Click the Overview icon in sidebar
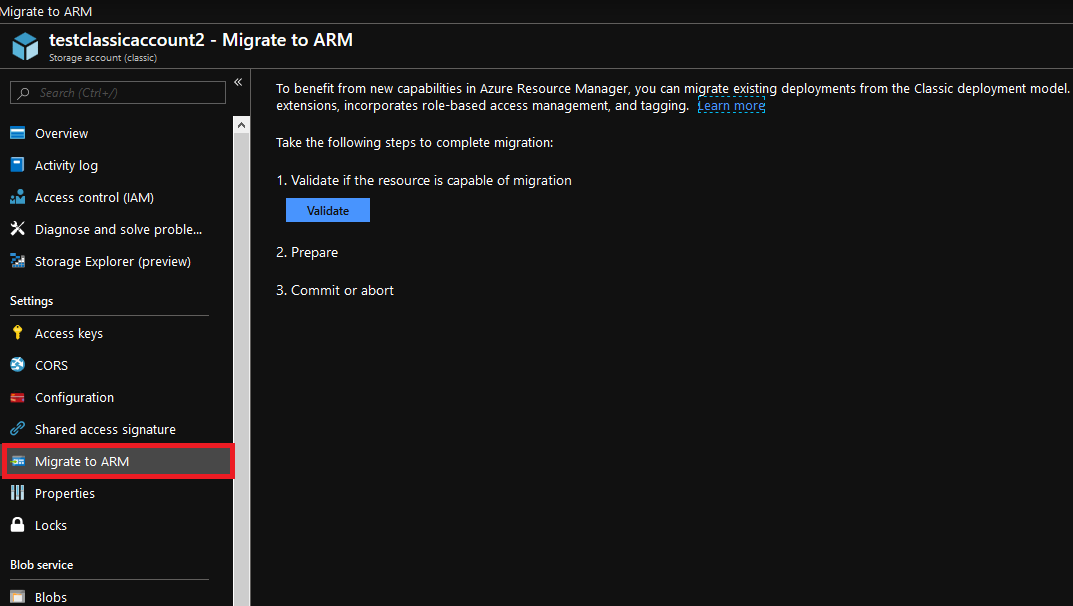This screenshot has height=606, width=1073. click(18, 133)
